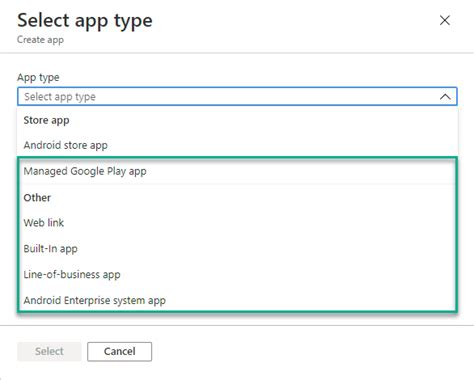The height and width of the screenshot is (380, 474).
Task: Select Line-of-business app option
Action: [237, 274]
